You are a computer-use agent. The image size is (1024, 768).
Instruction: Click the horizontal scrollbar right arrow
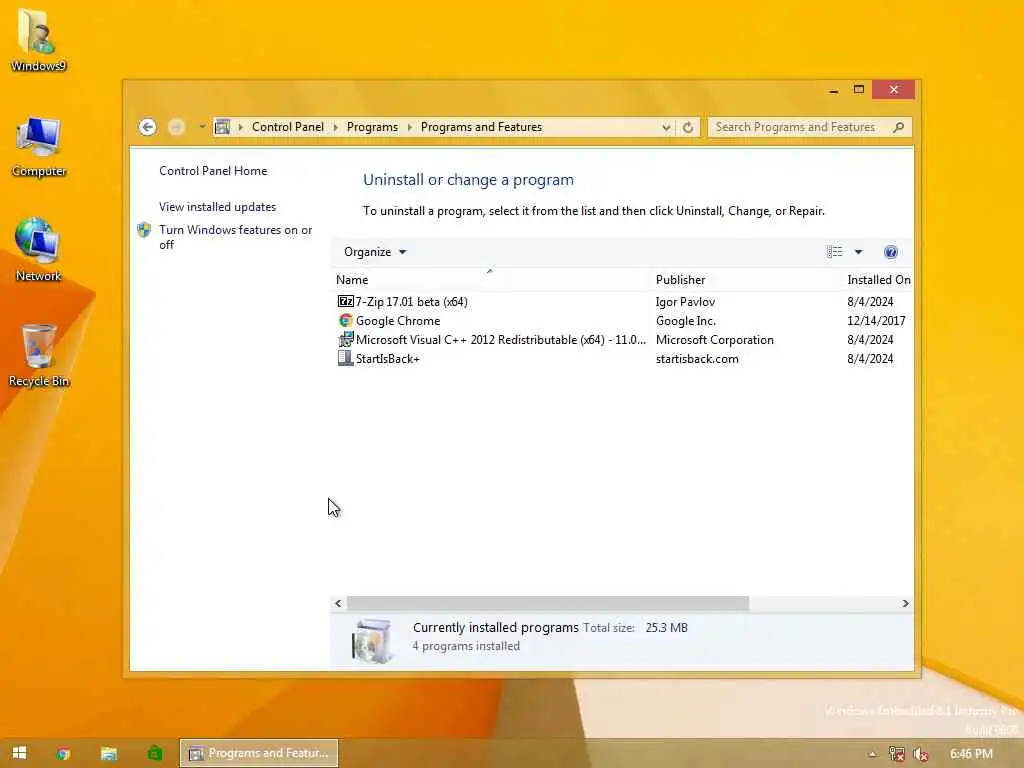905,603
